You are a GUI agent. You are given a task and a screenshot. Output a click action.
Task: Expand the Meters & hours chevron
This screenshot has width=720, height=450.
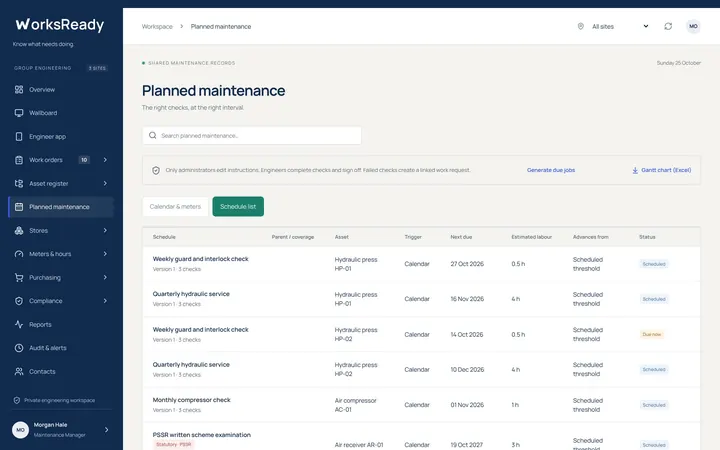click(105, 254)
